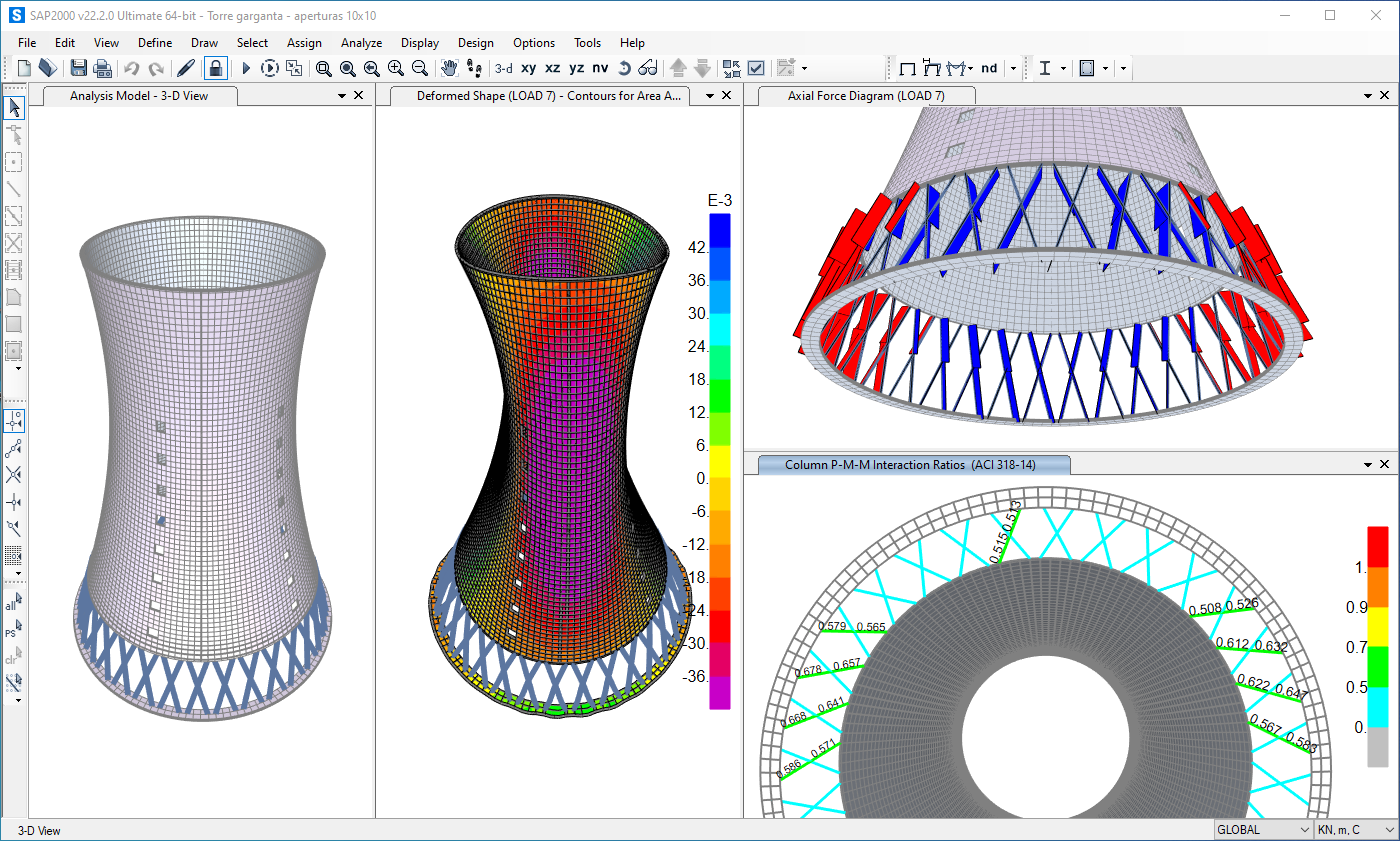This screenshot has height=841, width=1400.
Task: Select the Save Model icon
Action: pyautogui.click(x=78, y=67)
